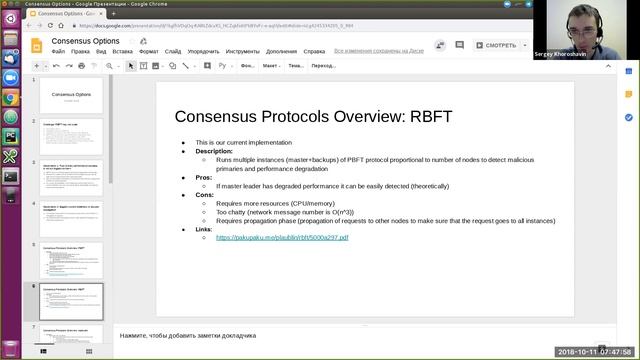Open the Calendar side panel icon

(x=629, y=71)
